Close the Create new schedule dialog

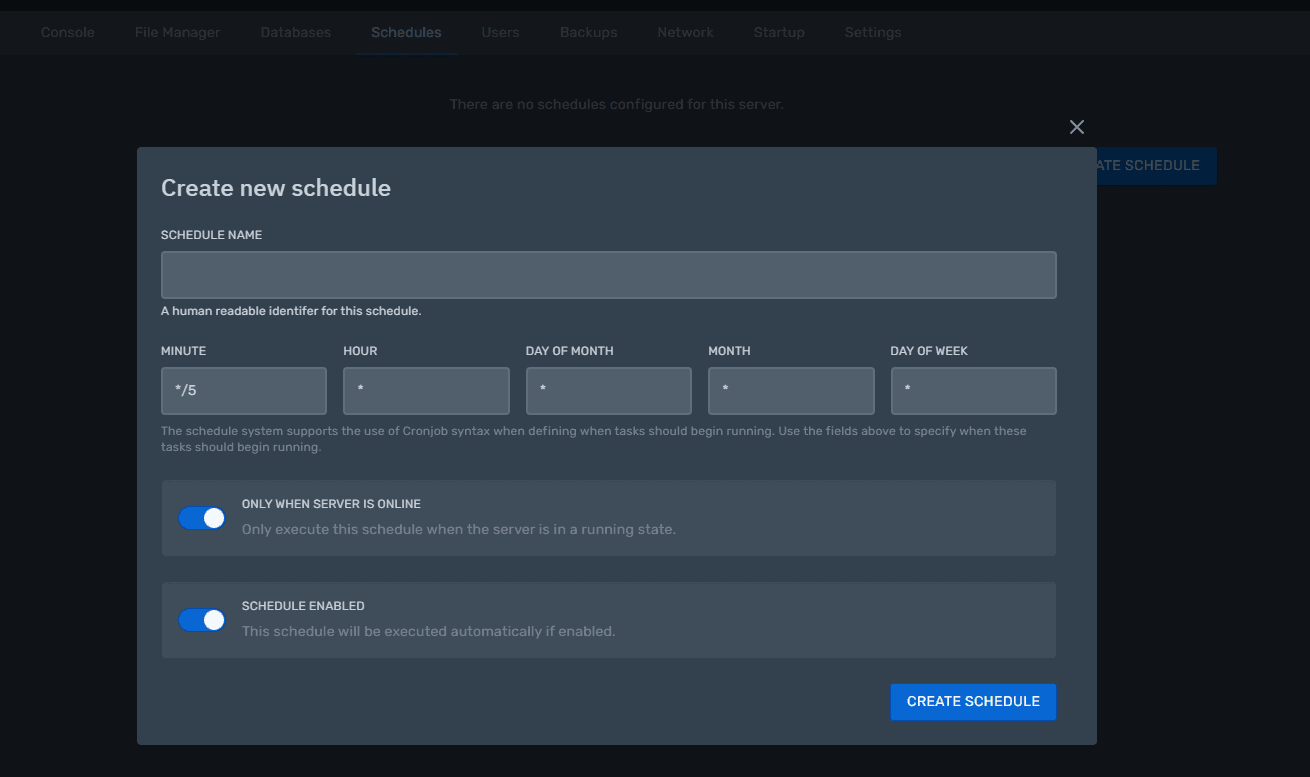[x=1076, y=127]
